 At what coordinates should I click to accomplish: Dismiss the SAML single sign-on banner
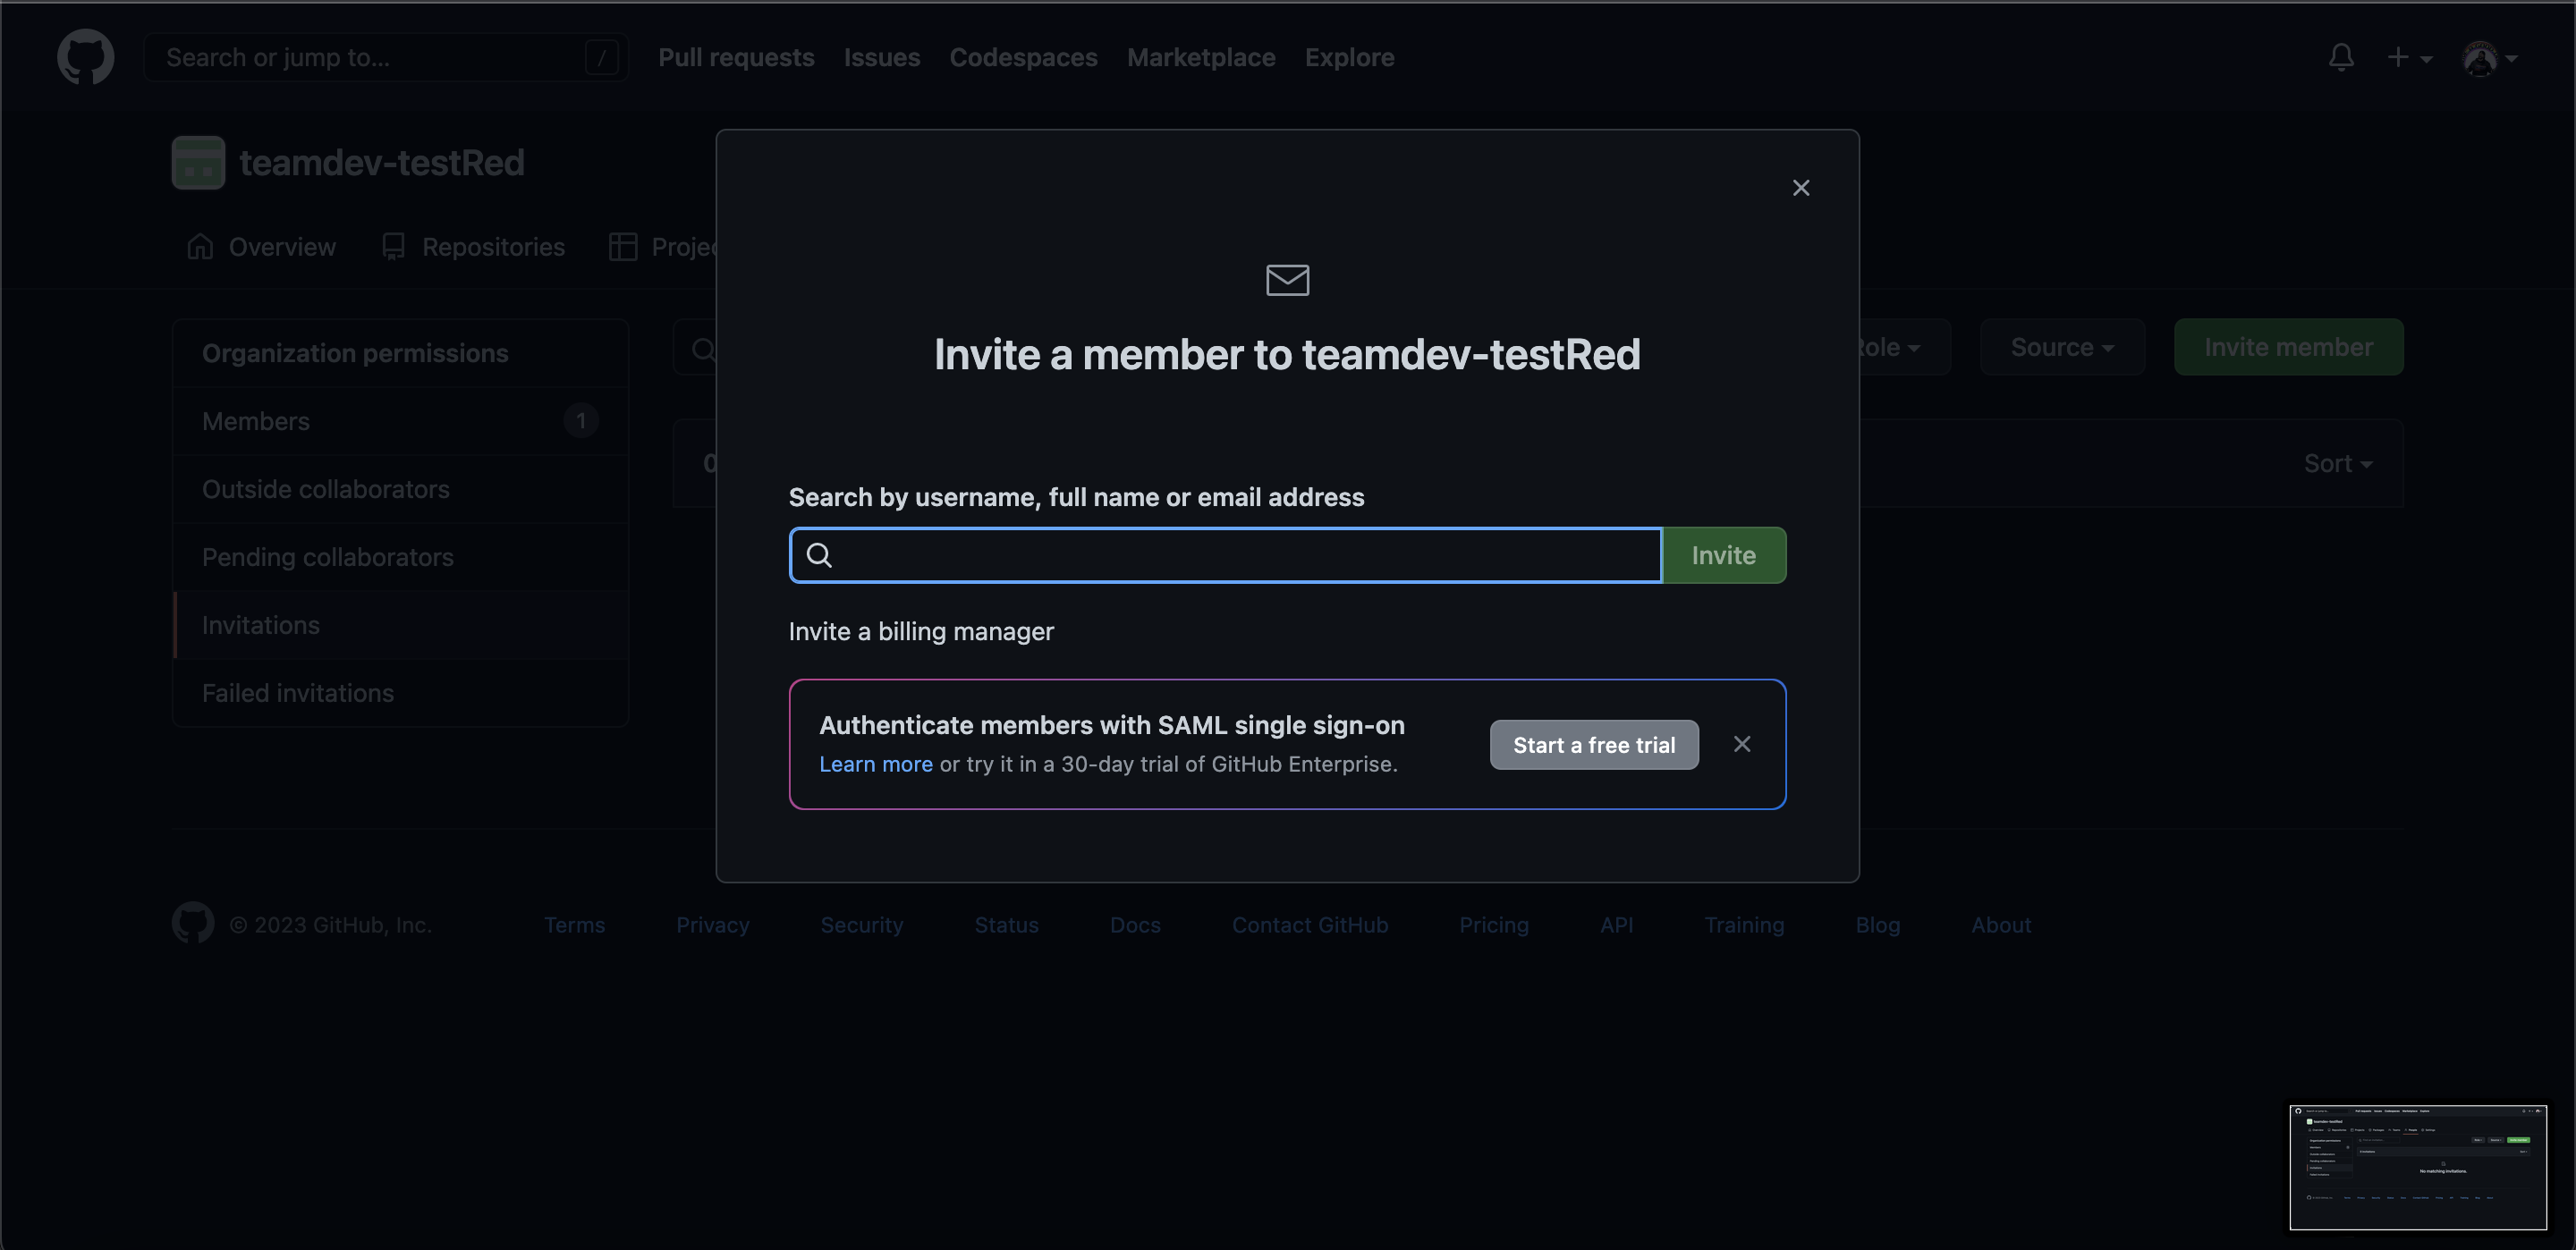click(x=1742, y=743)
